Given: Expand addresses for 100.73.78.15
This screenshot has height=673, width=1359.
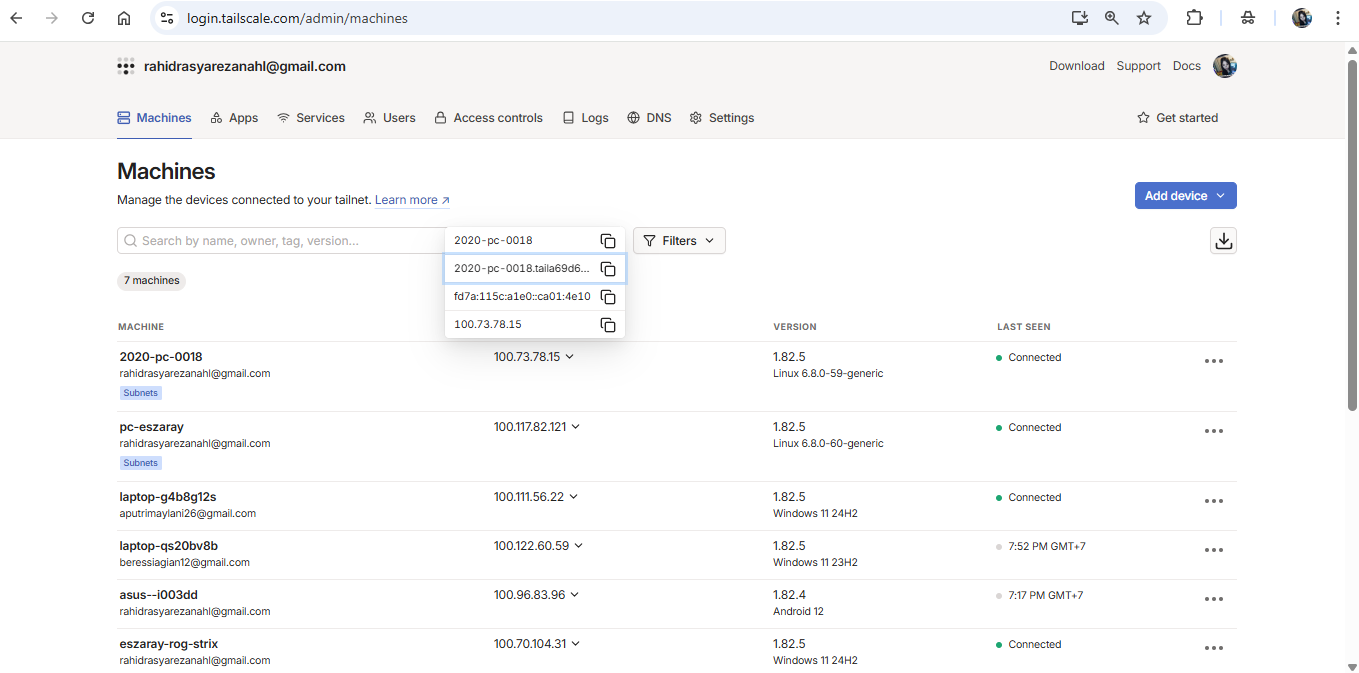Looking at the screenshot, I should tap(570, 357).
